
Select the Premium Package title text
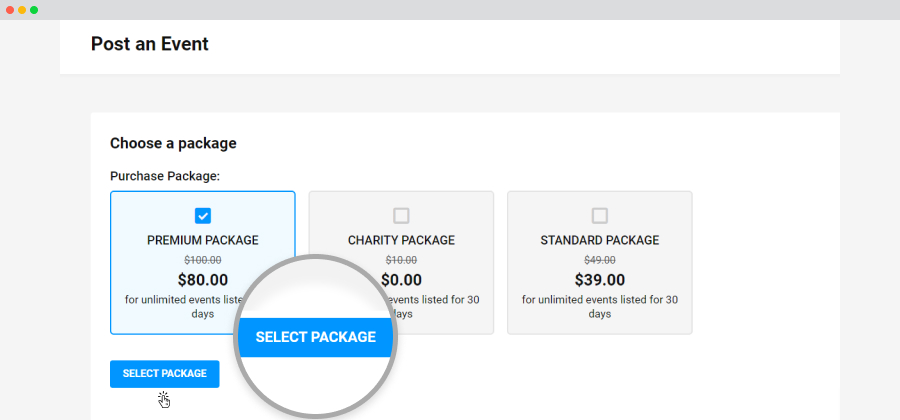click(x=203, y=240)
